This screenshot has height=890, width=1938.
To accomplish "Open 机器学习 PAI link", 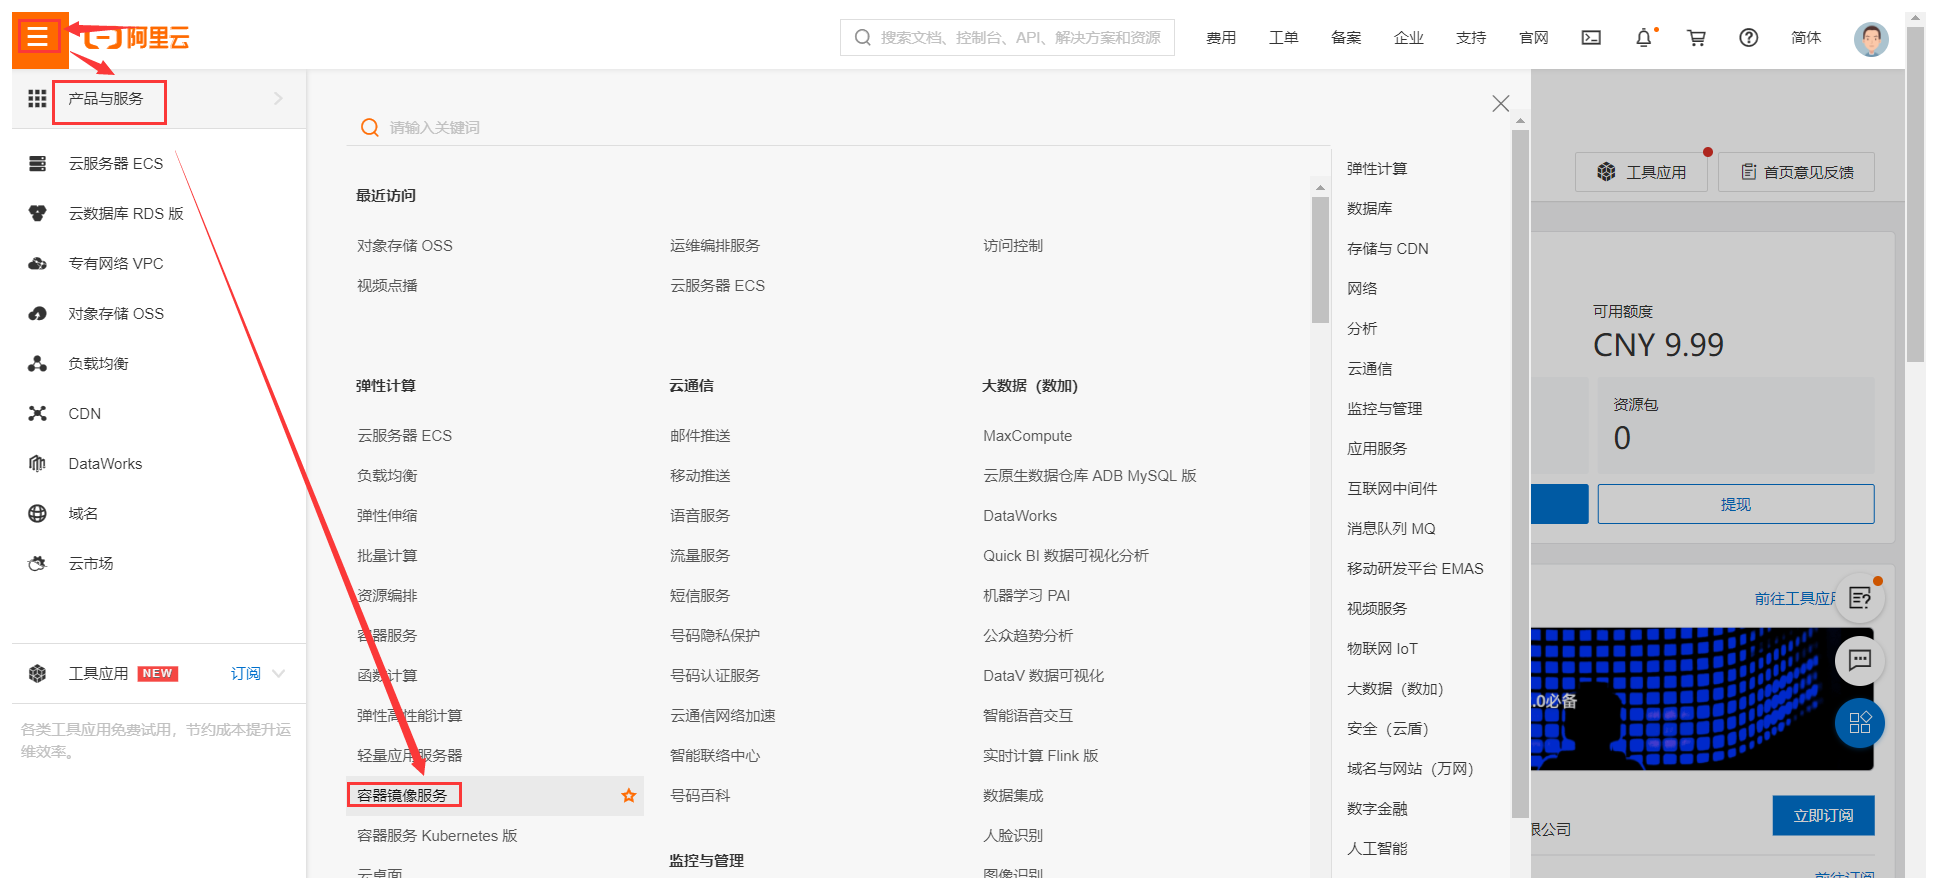I will coord(1027,595).
